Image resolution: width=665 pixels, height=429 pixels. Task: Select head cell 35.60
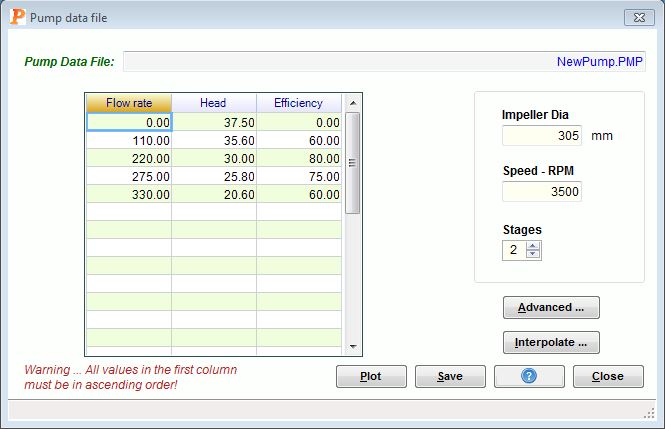click(x=214, y=140)
